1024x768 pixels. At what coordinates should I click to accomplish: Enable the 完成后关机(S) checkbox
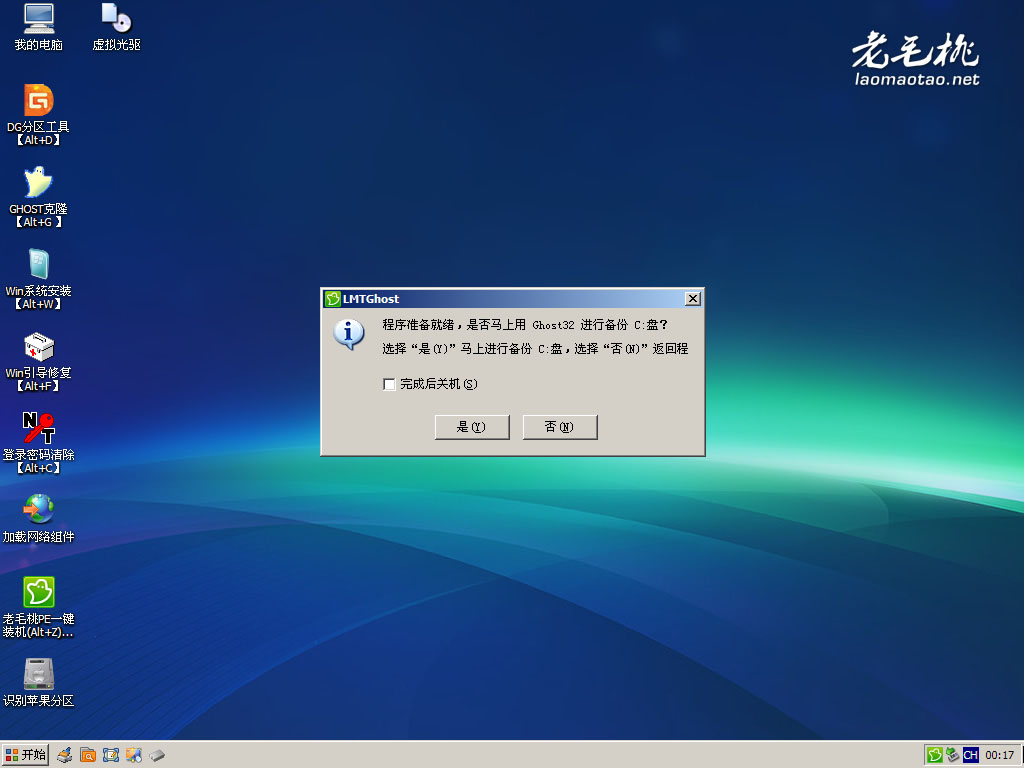pyautogui.click(x=389, y=384)
